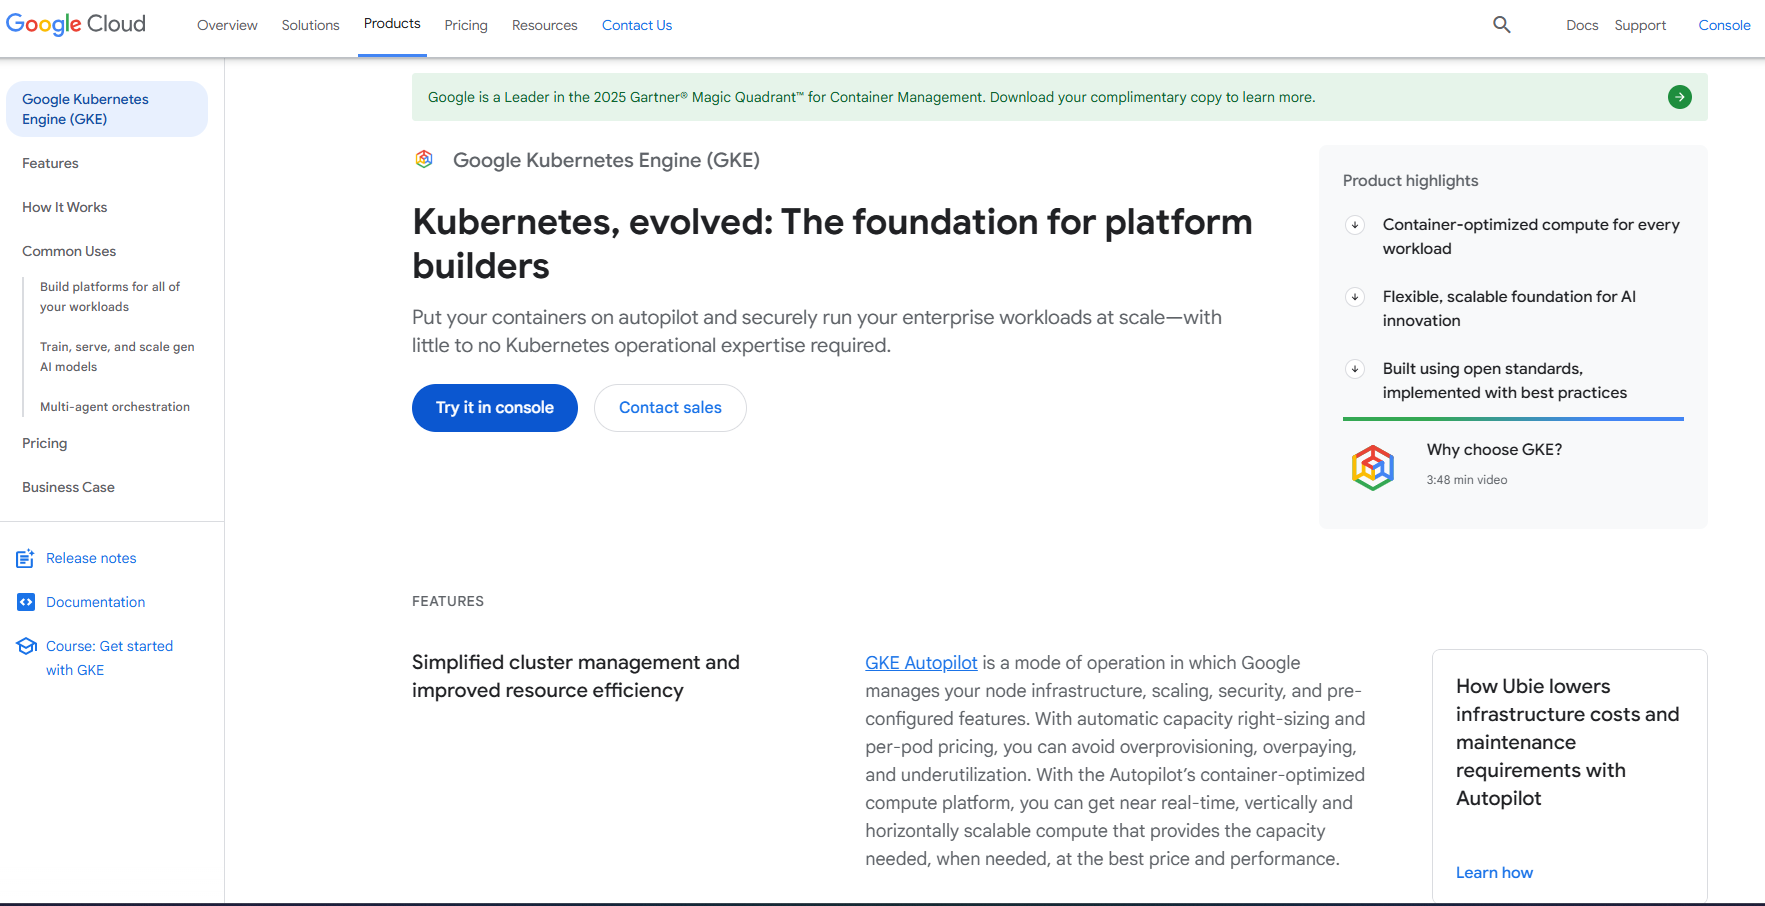The width and height of the screenshot is (1765, 906).
Task: Select the graduation cap course icon
Action: pyautogui.click(x=25, y=646)
